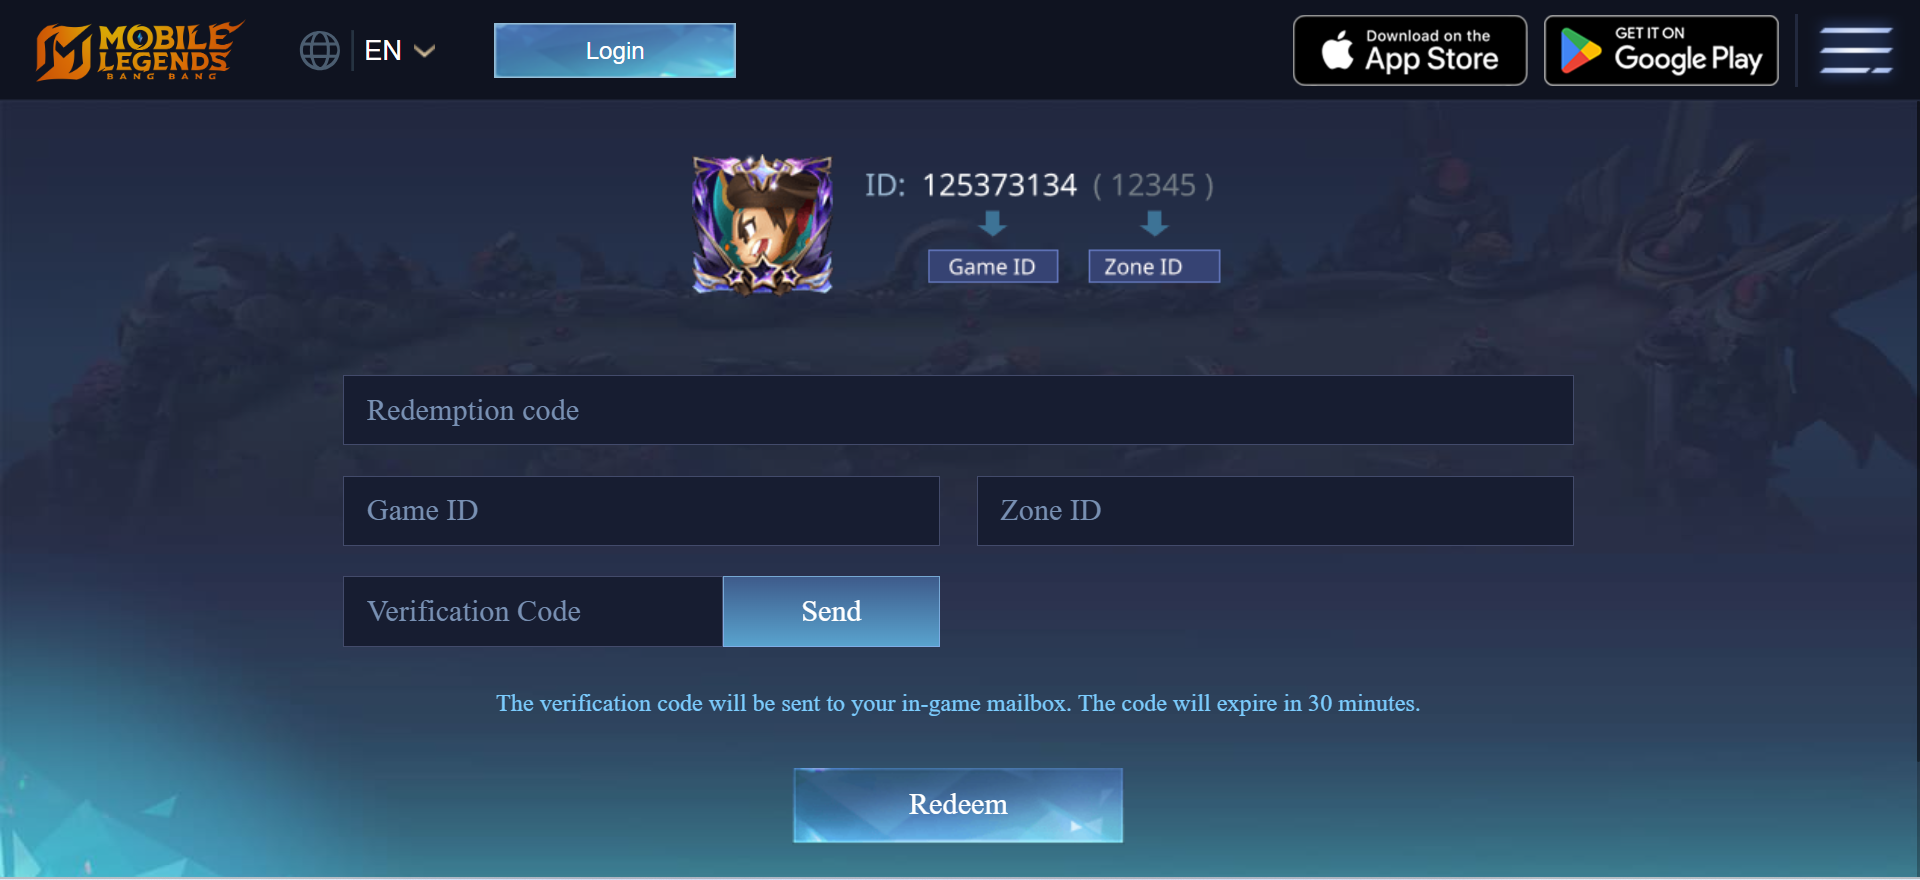The width and height of the screenshot is (1920, 880).
Task: Click the blue arrow above Game ID
Action: (992, 223)
